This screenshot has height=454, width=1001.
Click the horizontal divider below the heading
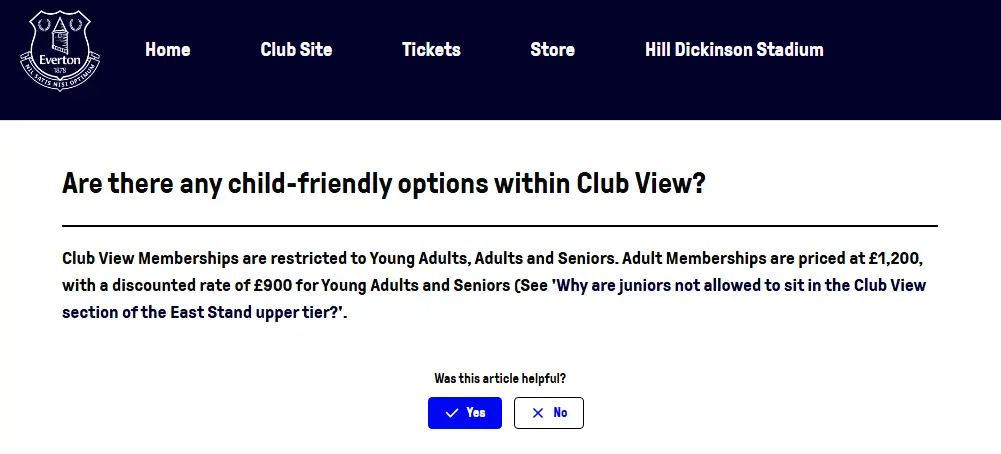coord(500,226)
